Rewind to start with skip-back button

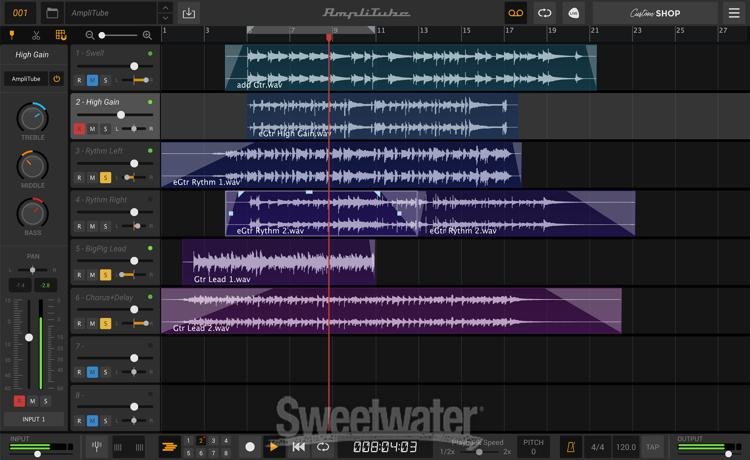(298, 447)
